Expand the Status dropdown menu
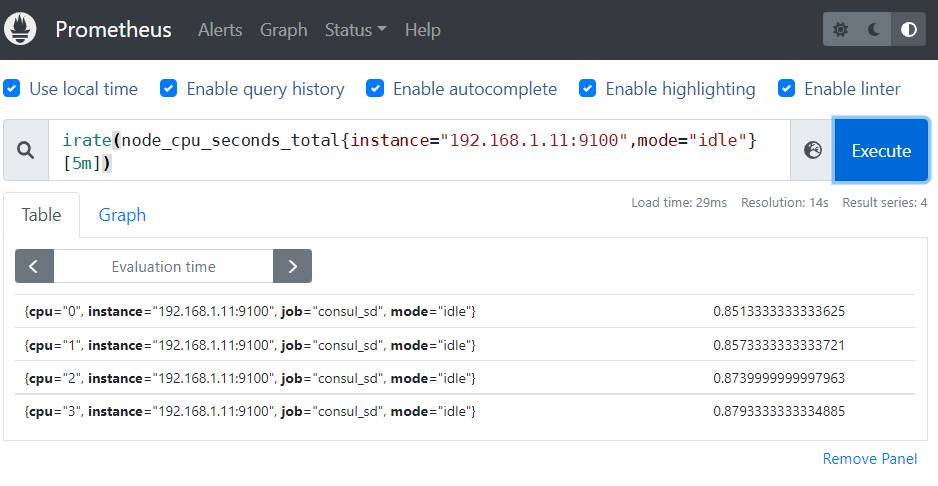938x486 pixels. [x=355, y=30]
